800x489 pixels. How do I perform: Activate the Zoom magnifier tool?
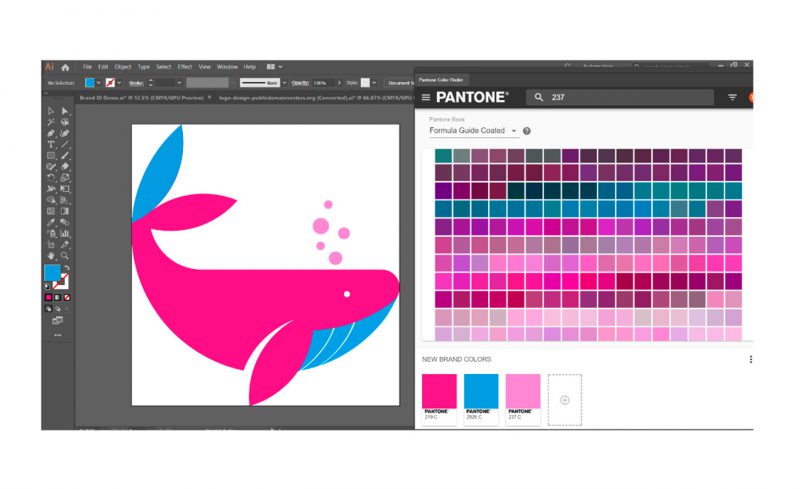pyautogui.click(x=65, y=256)
